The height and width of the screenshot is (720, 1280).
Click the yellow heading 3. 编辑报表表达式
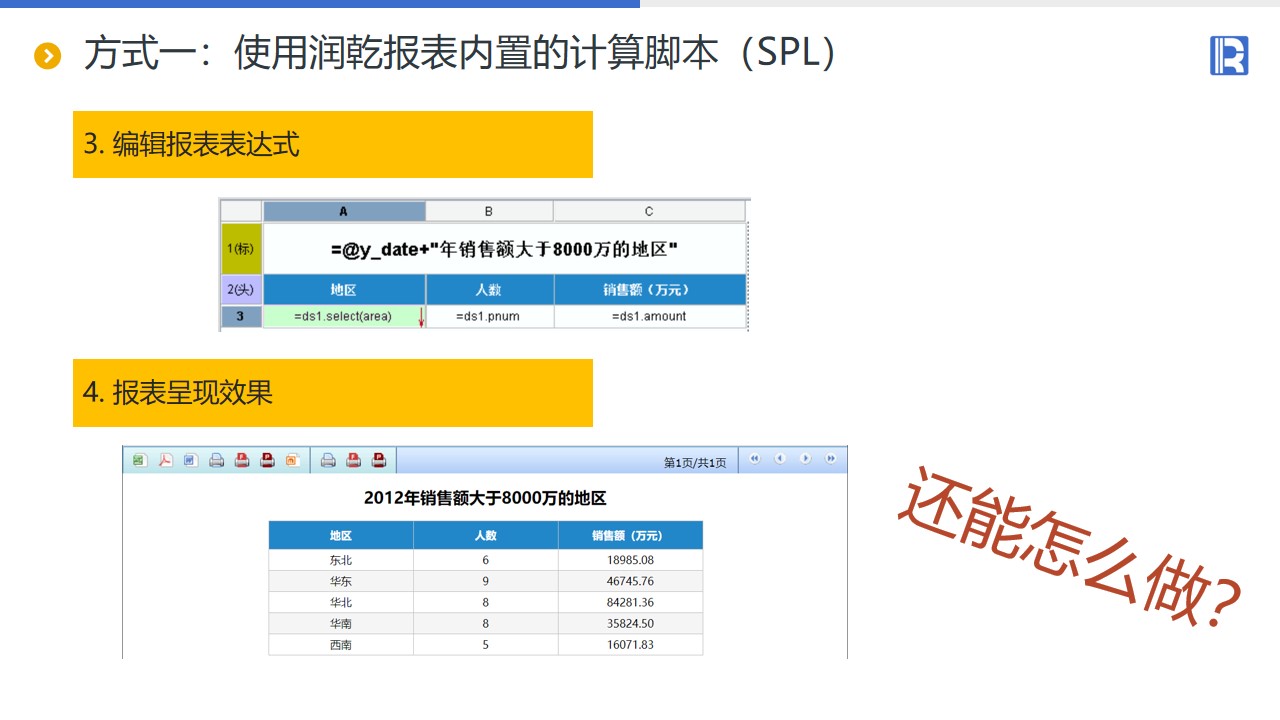[x=333, y=144]
